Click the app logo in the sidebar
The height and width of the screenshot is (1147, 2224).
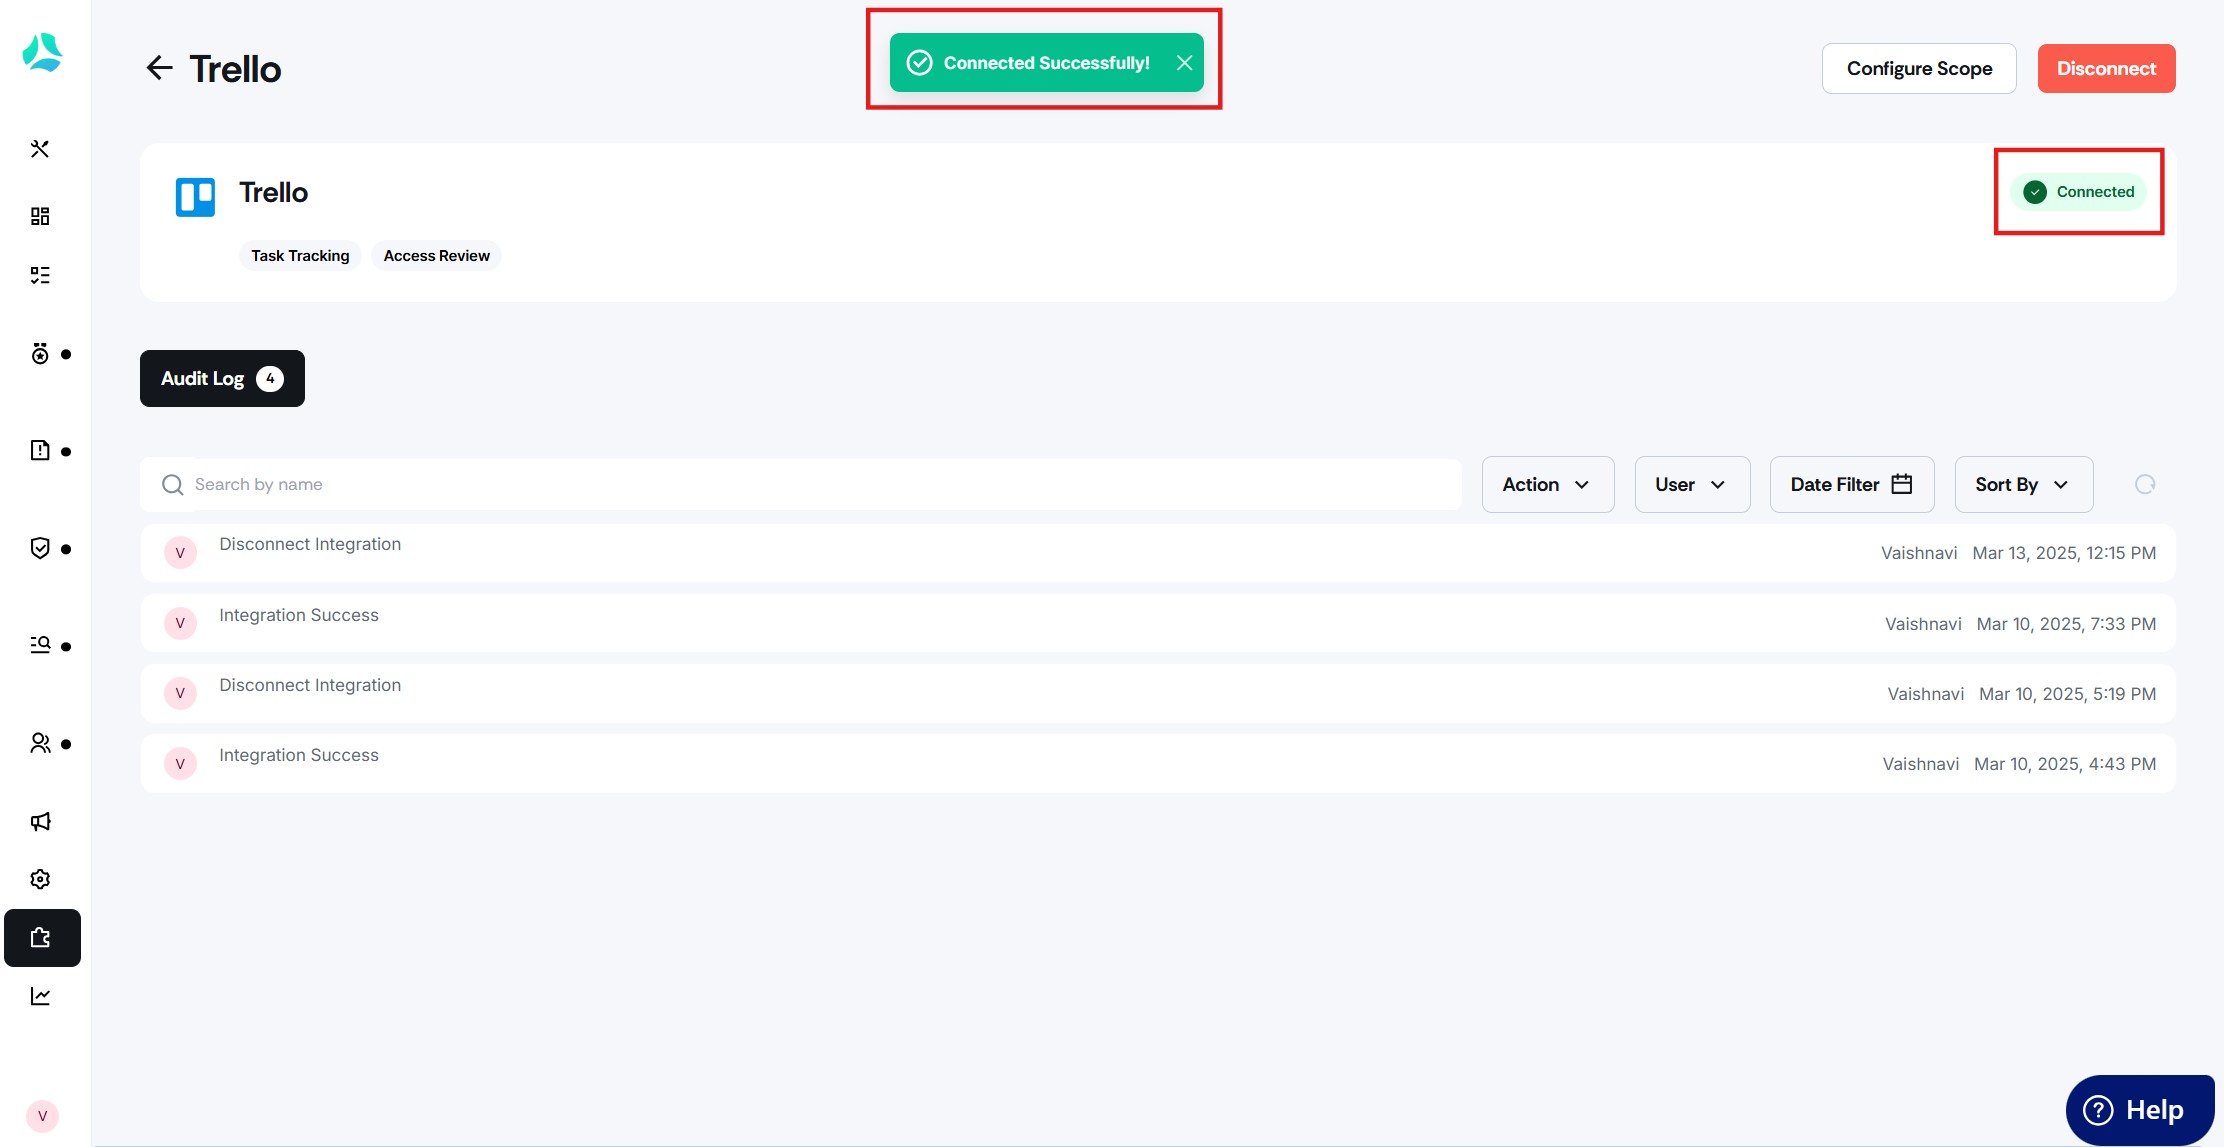tap(42, 53)
